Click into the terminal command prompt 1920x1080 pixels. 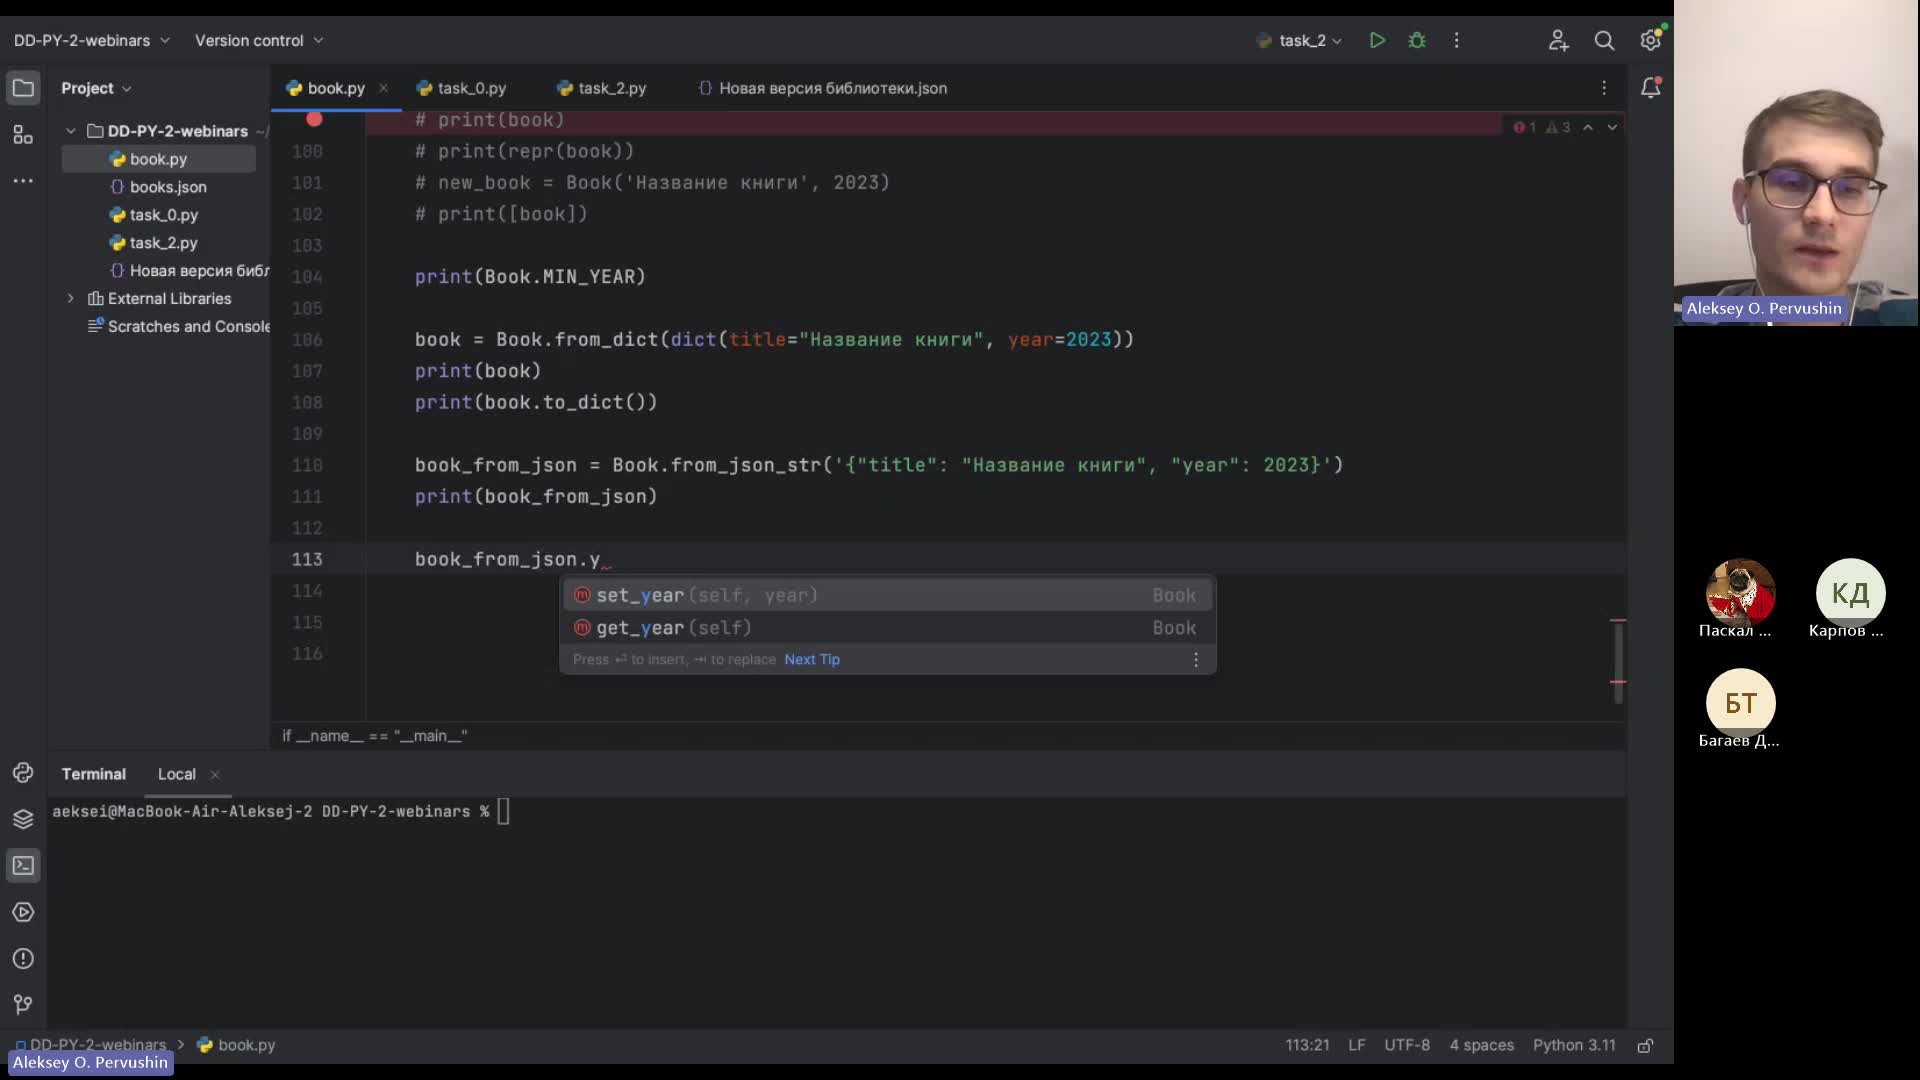pyautogui.click(x=503, y=811)
